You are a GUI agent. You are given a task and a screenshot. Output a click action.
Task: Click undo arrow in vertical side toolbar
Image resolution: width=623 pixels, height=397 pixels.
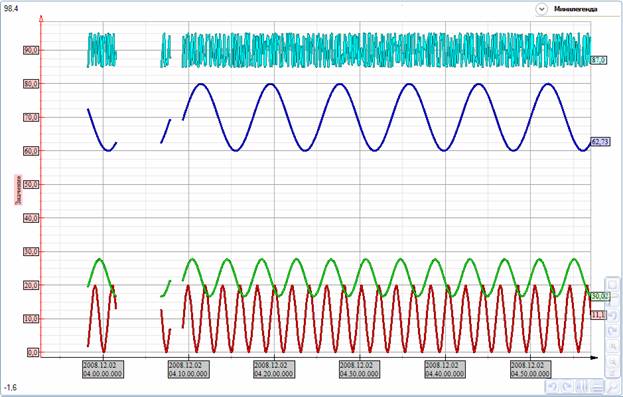pos(612,316)
